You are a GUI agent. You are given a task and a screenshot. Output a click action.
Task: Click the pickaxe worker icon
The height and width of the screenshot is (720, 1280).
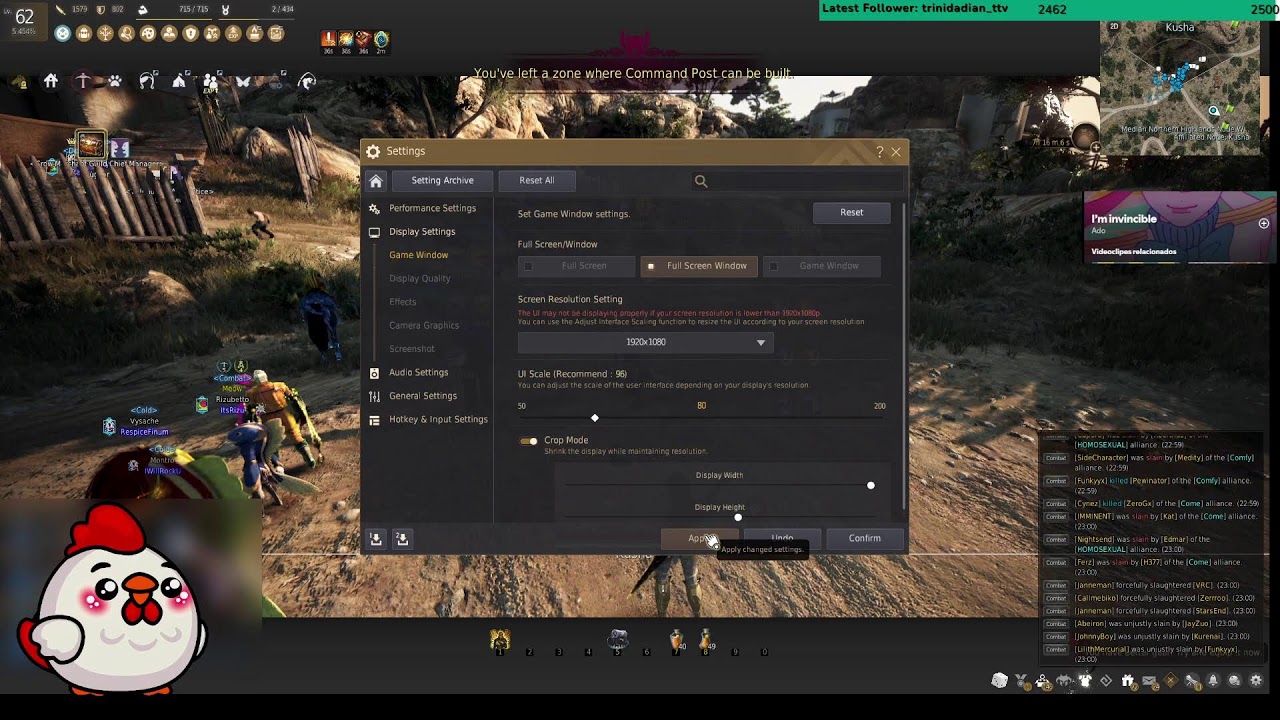click(83, 81)
